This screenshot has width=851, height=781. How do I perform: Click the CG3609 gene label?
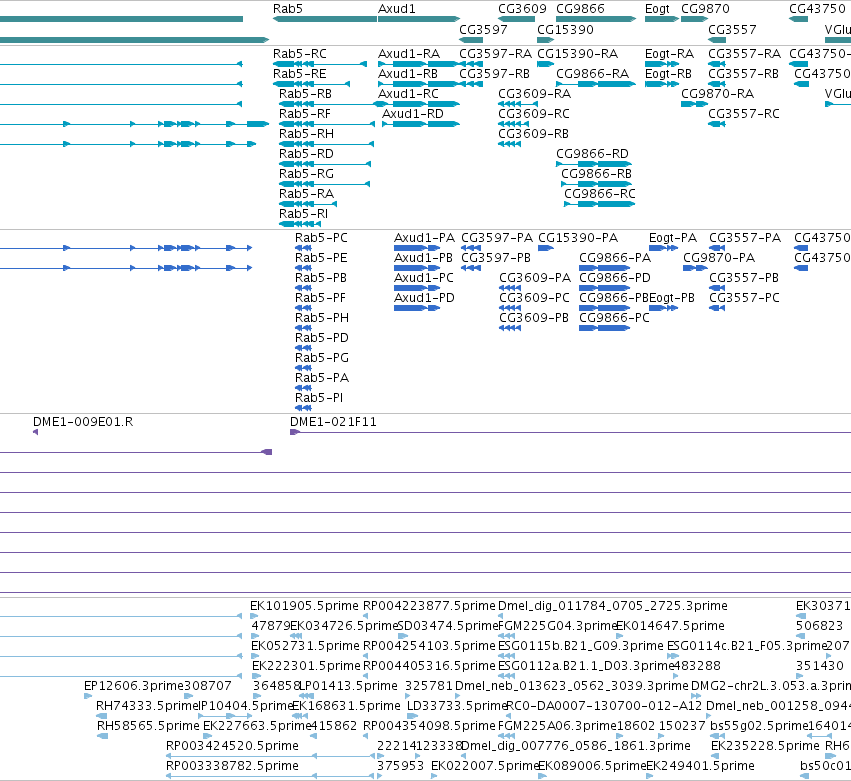pos(522,9)
